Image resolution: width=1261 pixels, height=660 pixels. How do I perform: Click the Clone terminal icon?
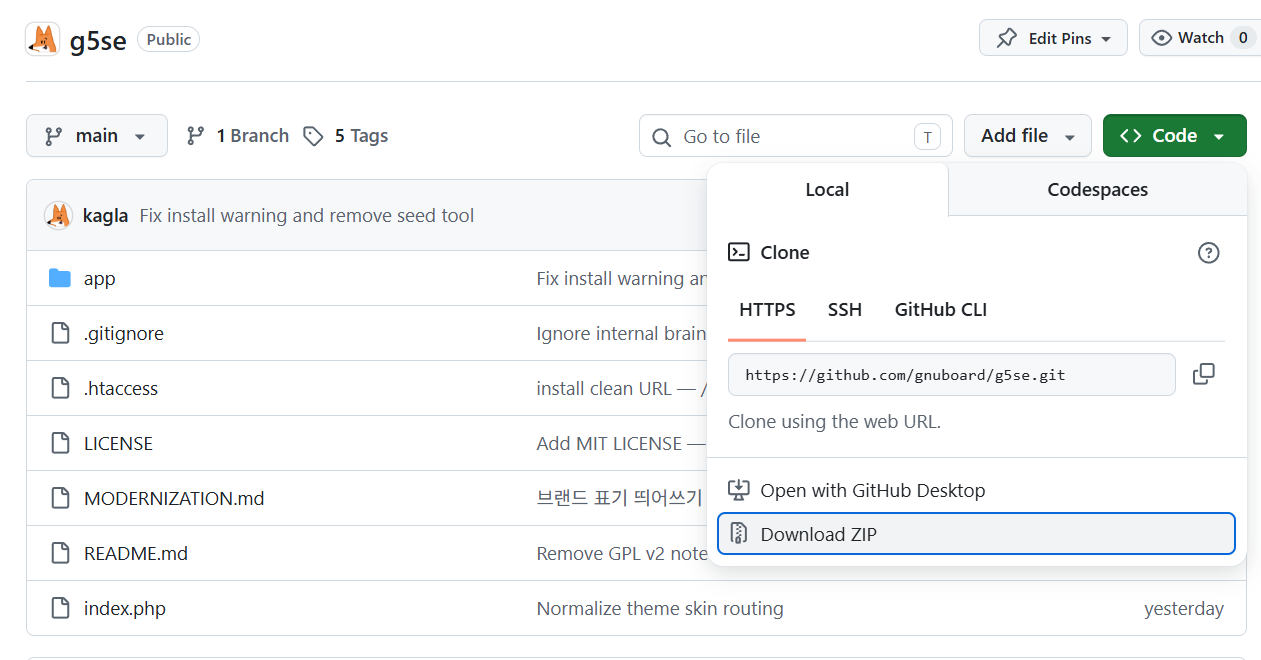[739, 252]
